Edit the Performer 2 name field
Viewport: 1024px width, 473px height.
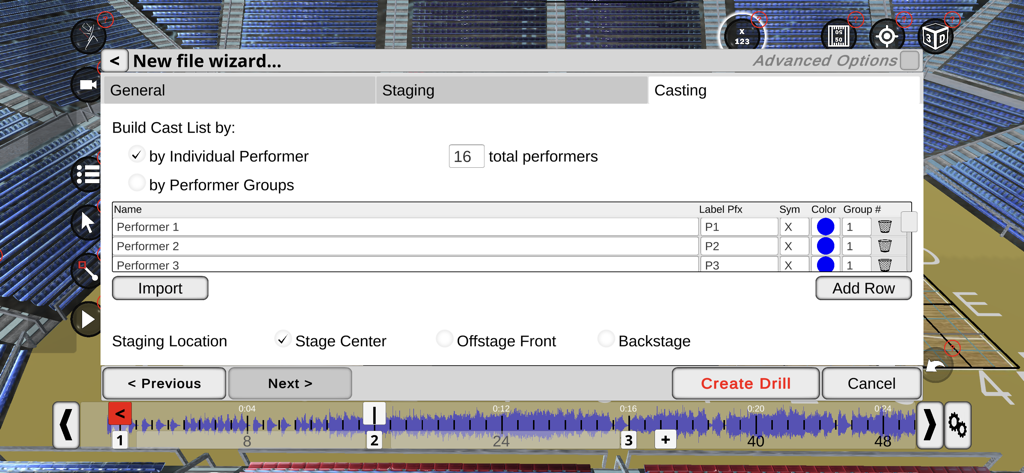(x=406, y=246)
